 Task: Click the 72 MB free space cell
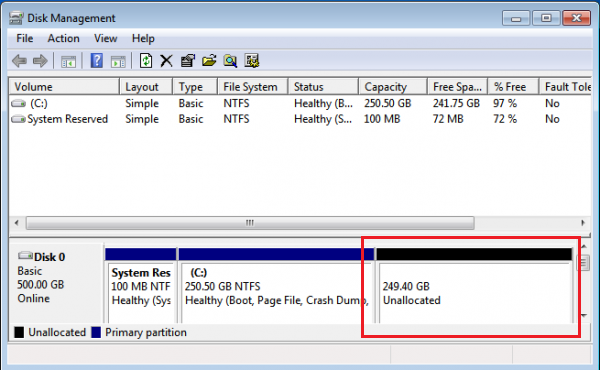tap(448, 119)
